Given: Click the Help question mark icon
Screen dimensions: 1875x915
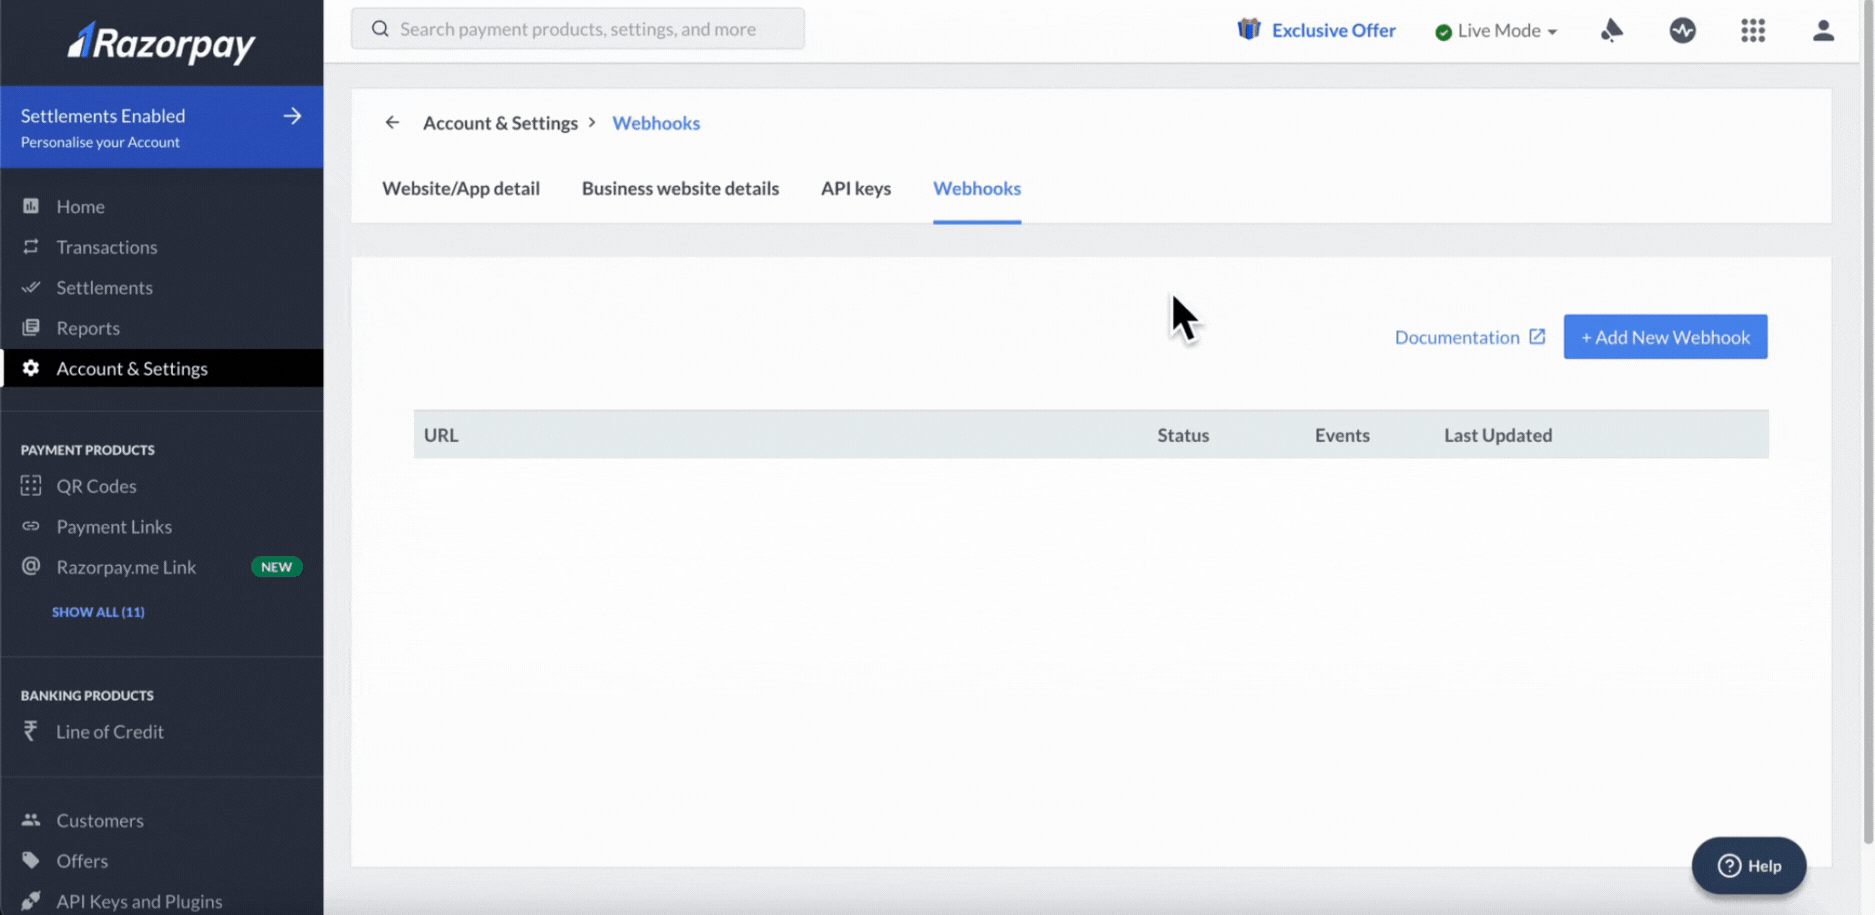Looking at the screenshot, I should click(x=1729, y=866).
